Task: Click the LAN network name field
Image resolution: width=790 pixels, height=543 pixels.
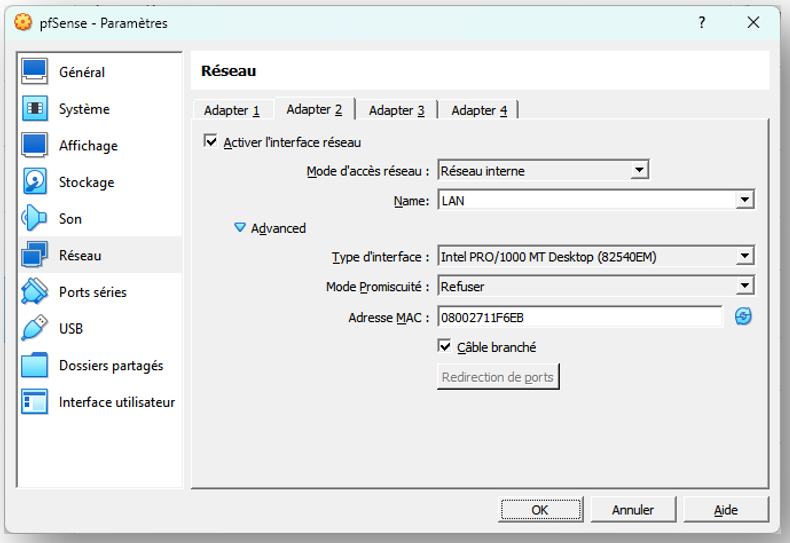Action: click(x=586, y=200)
